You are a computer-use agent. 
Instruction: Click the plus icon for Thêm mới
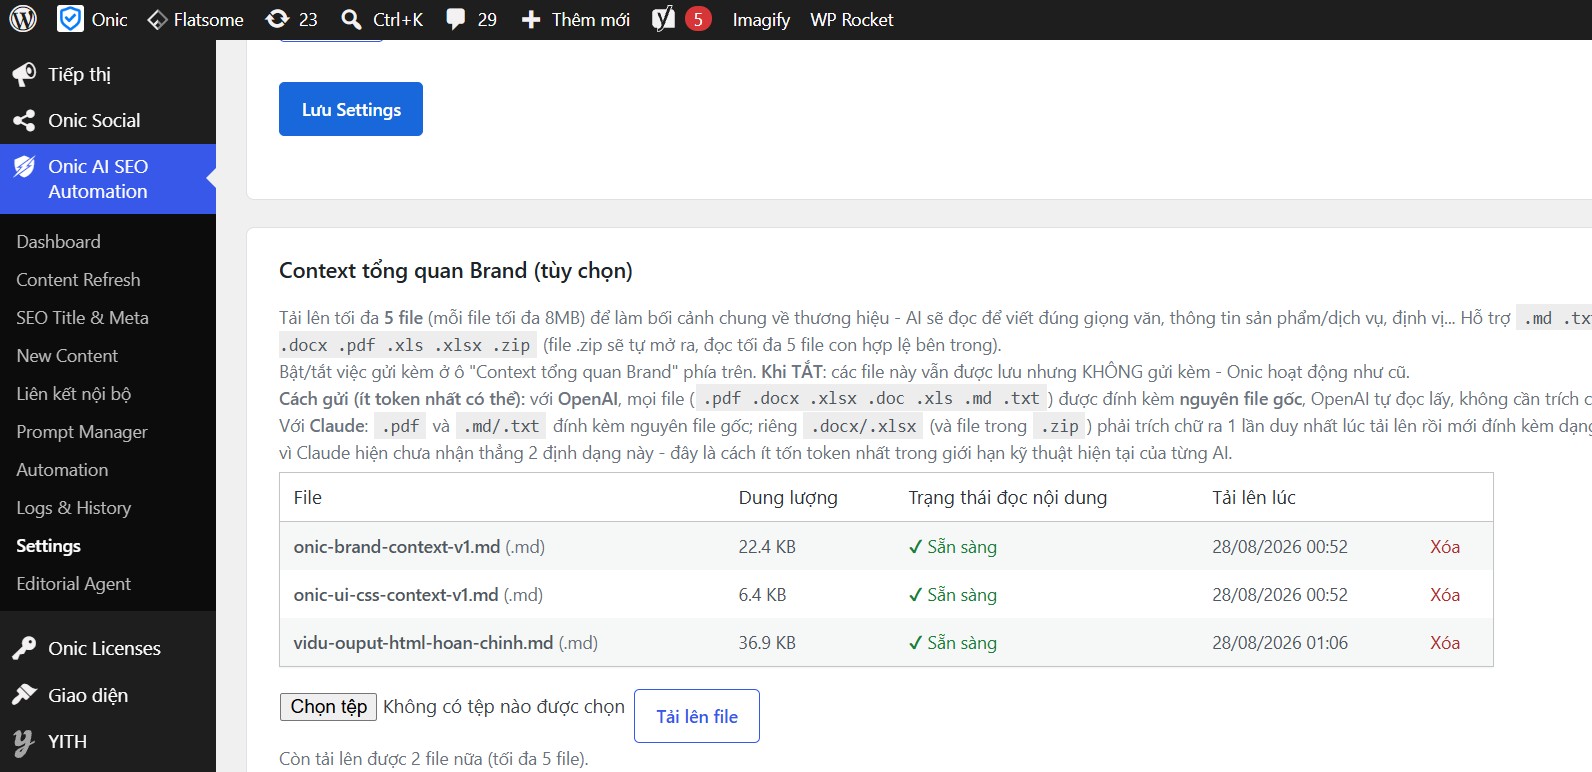(531, 20)
